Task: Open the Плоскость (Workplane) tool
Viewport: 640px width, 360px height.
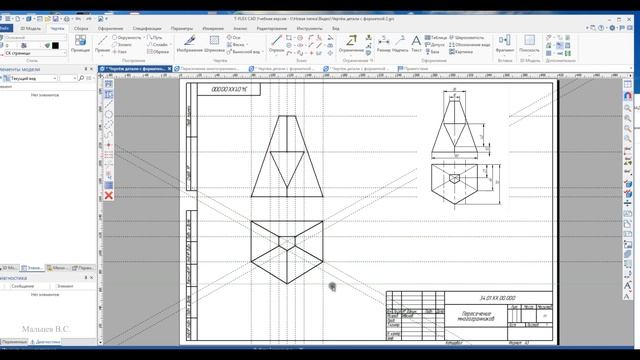Action: (x=529, y=44)
